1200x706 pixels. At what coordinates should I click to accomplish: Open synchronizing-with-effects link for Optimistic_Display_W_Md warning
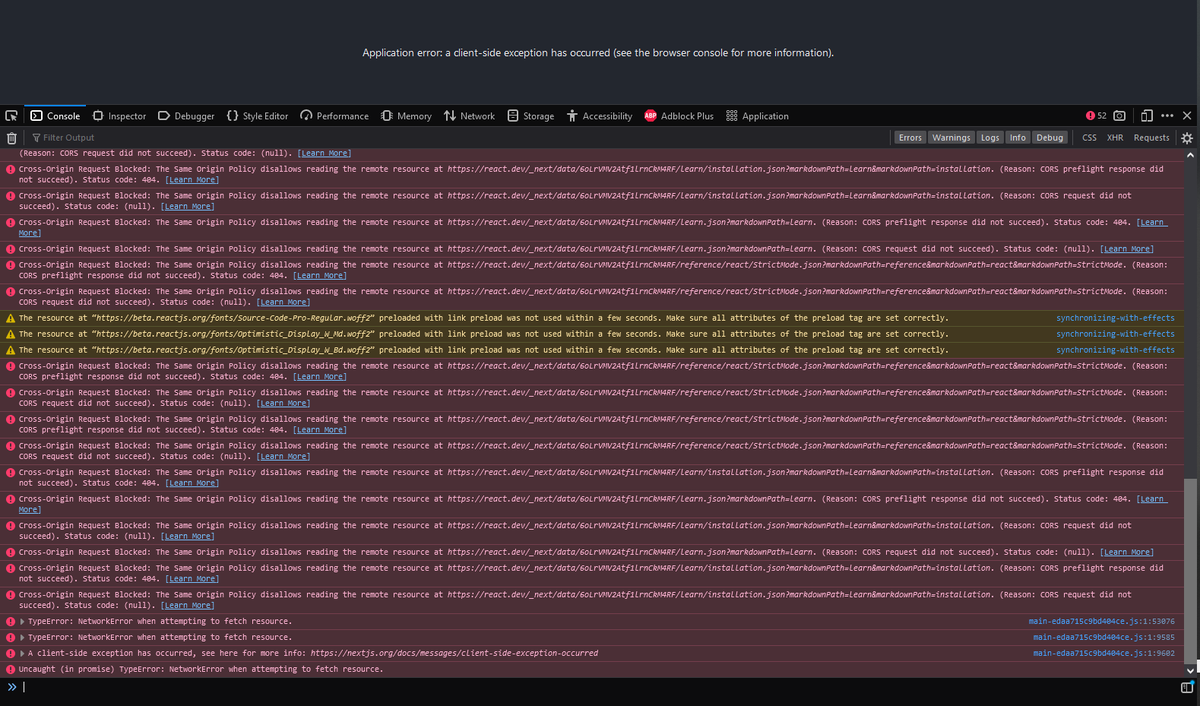(x=1115, y=334)
